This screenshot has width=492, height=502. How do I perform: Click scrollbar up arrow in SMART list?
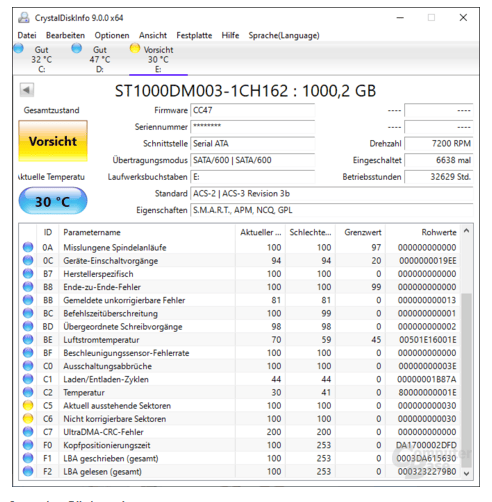click(466, 231)
